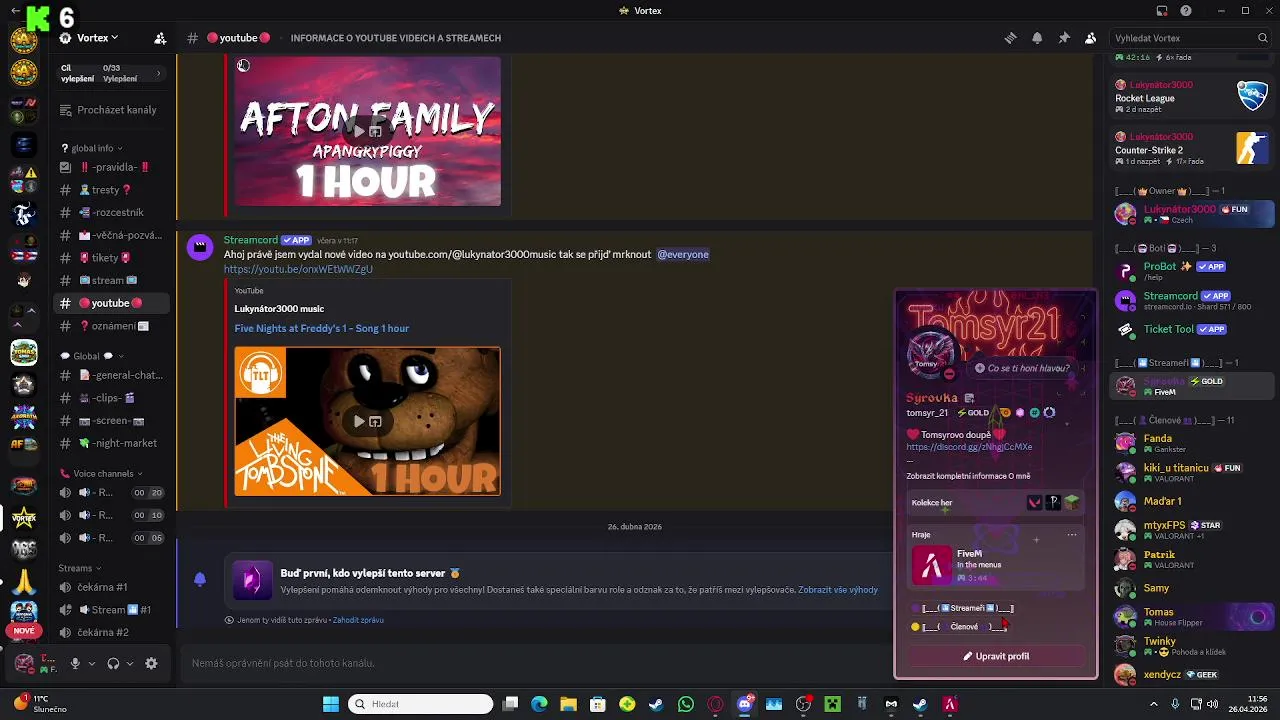Play the Five Nights at Freddy's video
Screen dimensions: 1280x720
coord(359,421)
